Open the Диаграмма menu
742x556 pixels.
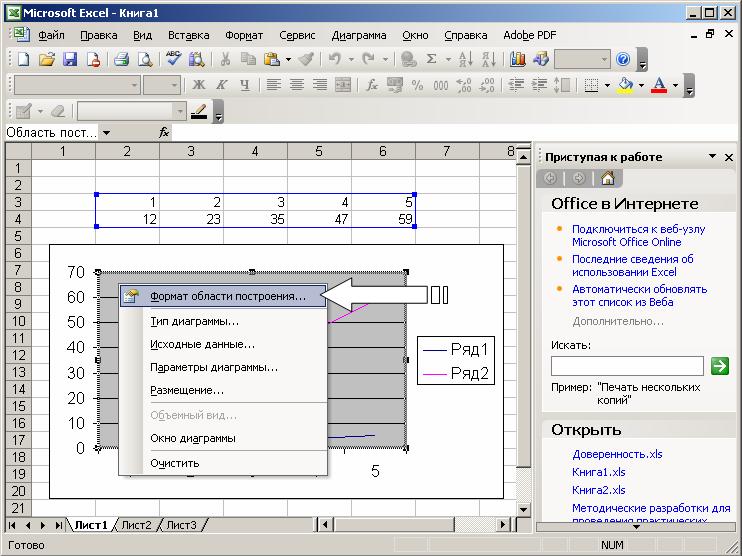359,35
